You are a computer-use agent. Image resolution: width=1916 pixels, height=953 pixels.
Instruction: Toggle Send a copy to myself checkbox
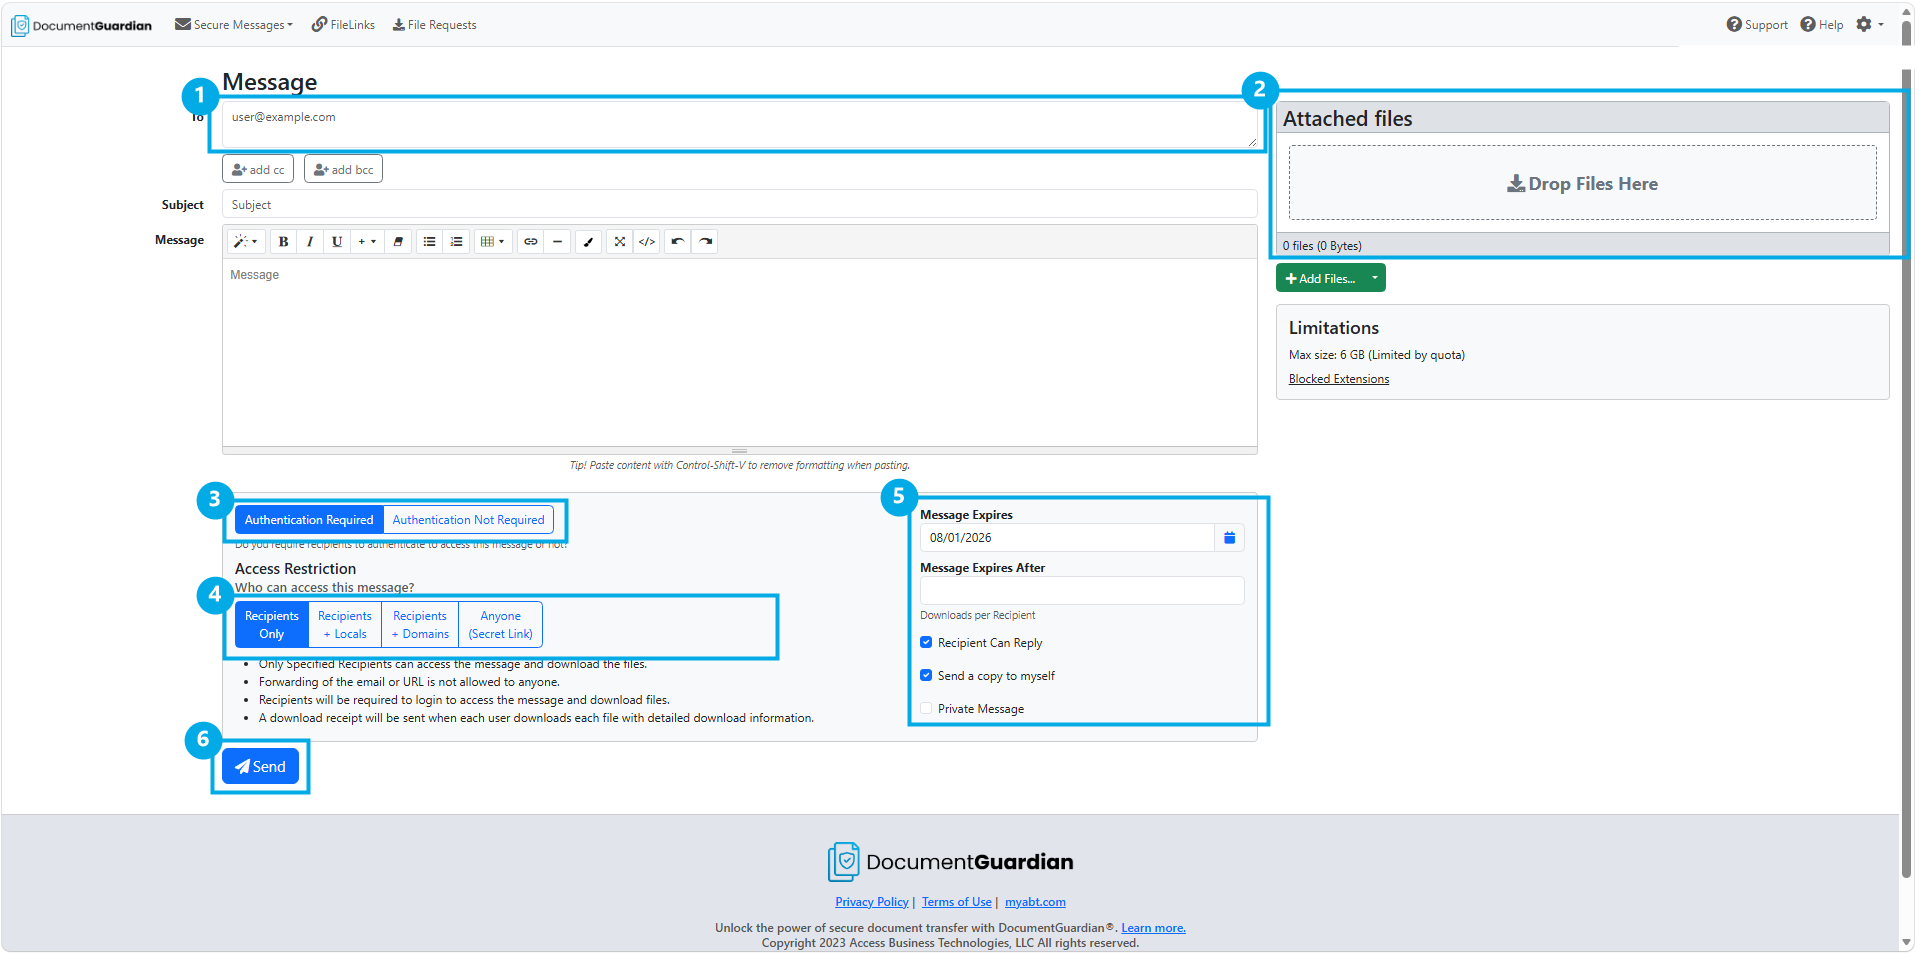[x=926, y=675]
